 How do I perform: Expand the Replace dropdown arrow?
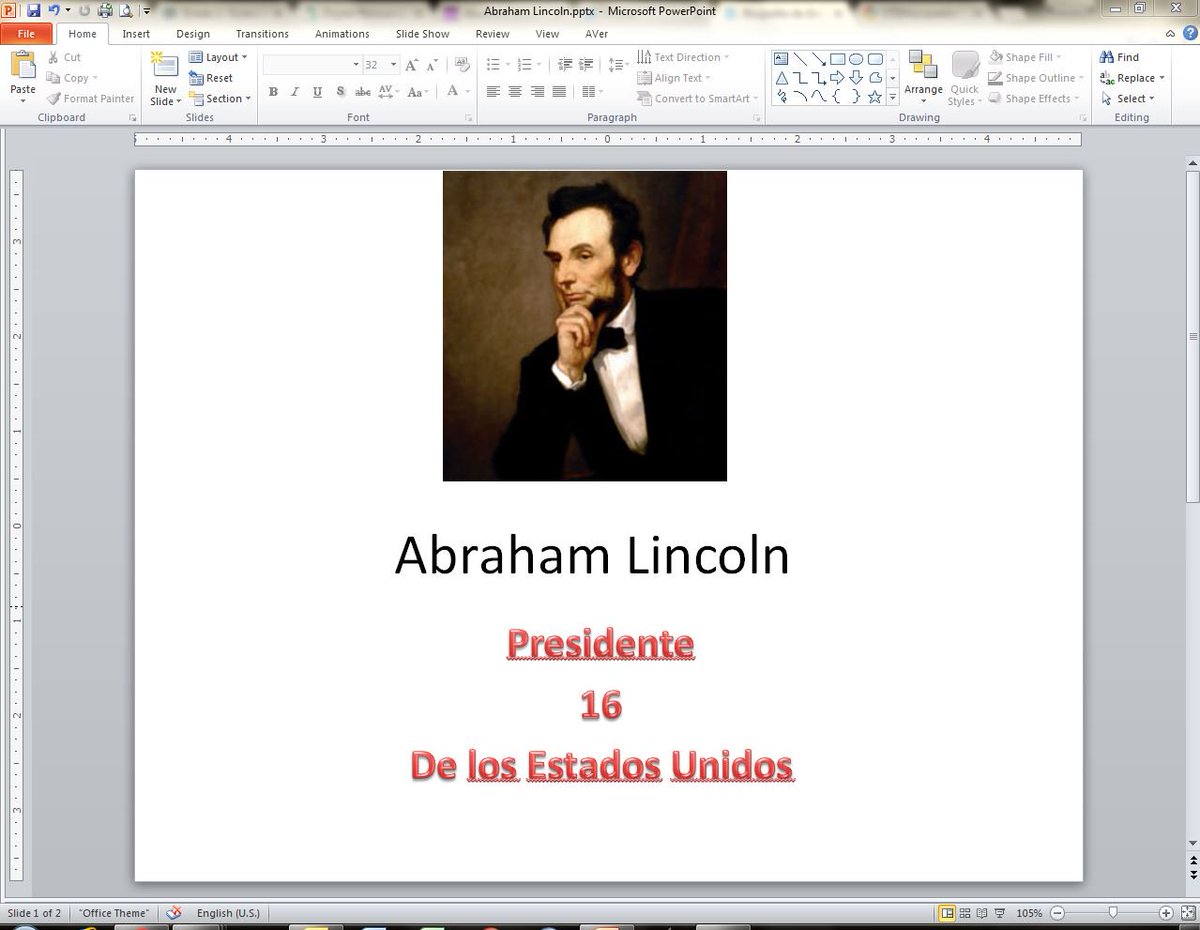[1162, 78]
